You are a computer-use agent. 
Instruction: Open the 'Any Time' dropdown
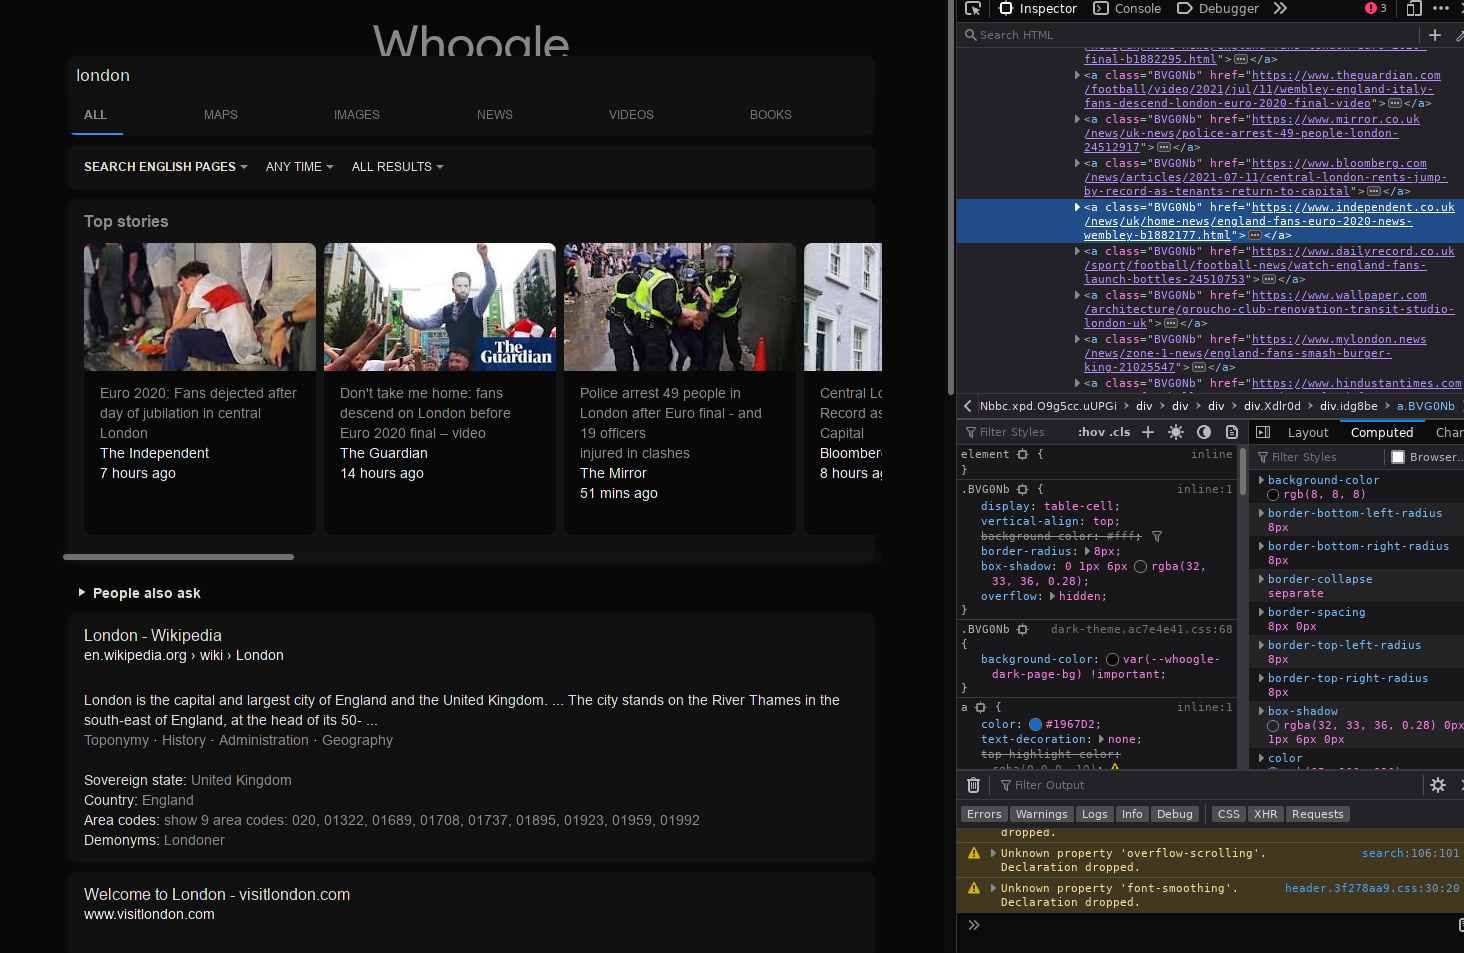tap(299, 167)
